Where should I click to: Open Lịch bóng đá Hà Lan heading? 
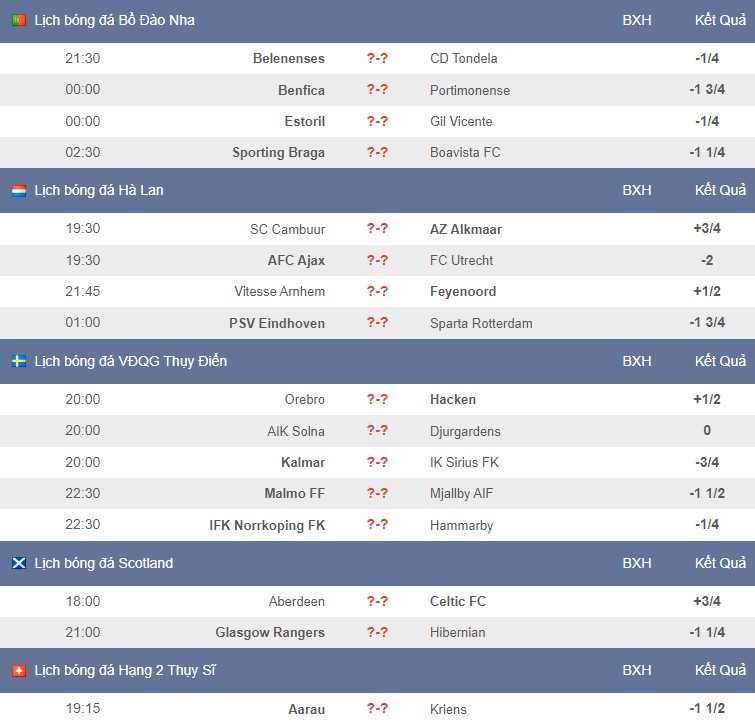coord(99,191)
